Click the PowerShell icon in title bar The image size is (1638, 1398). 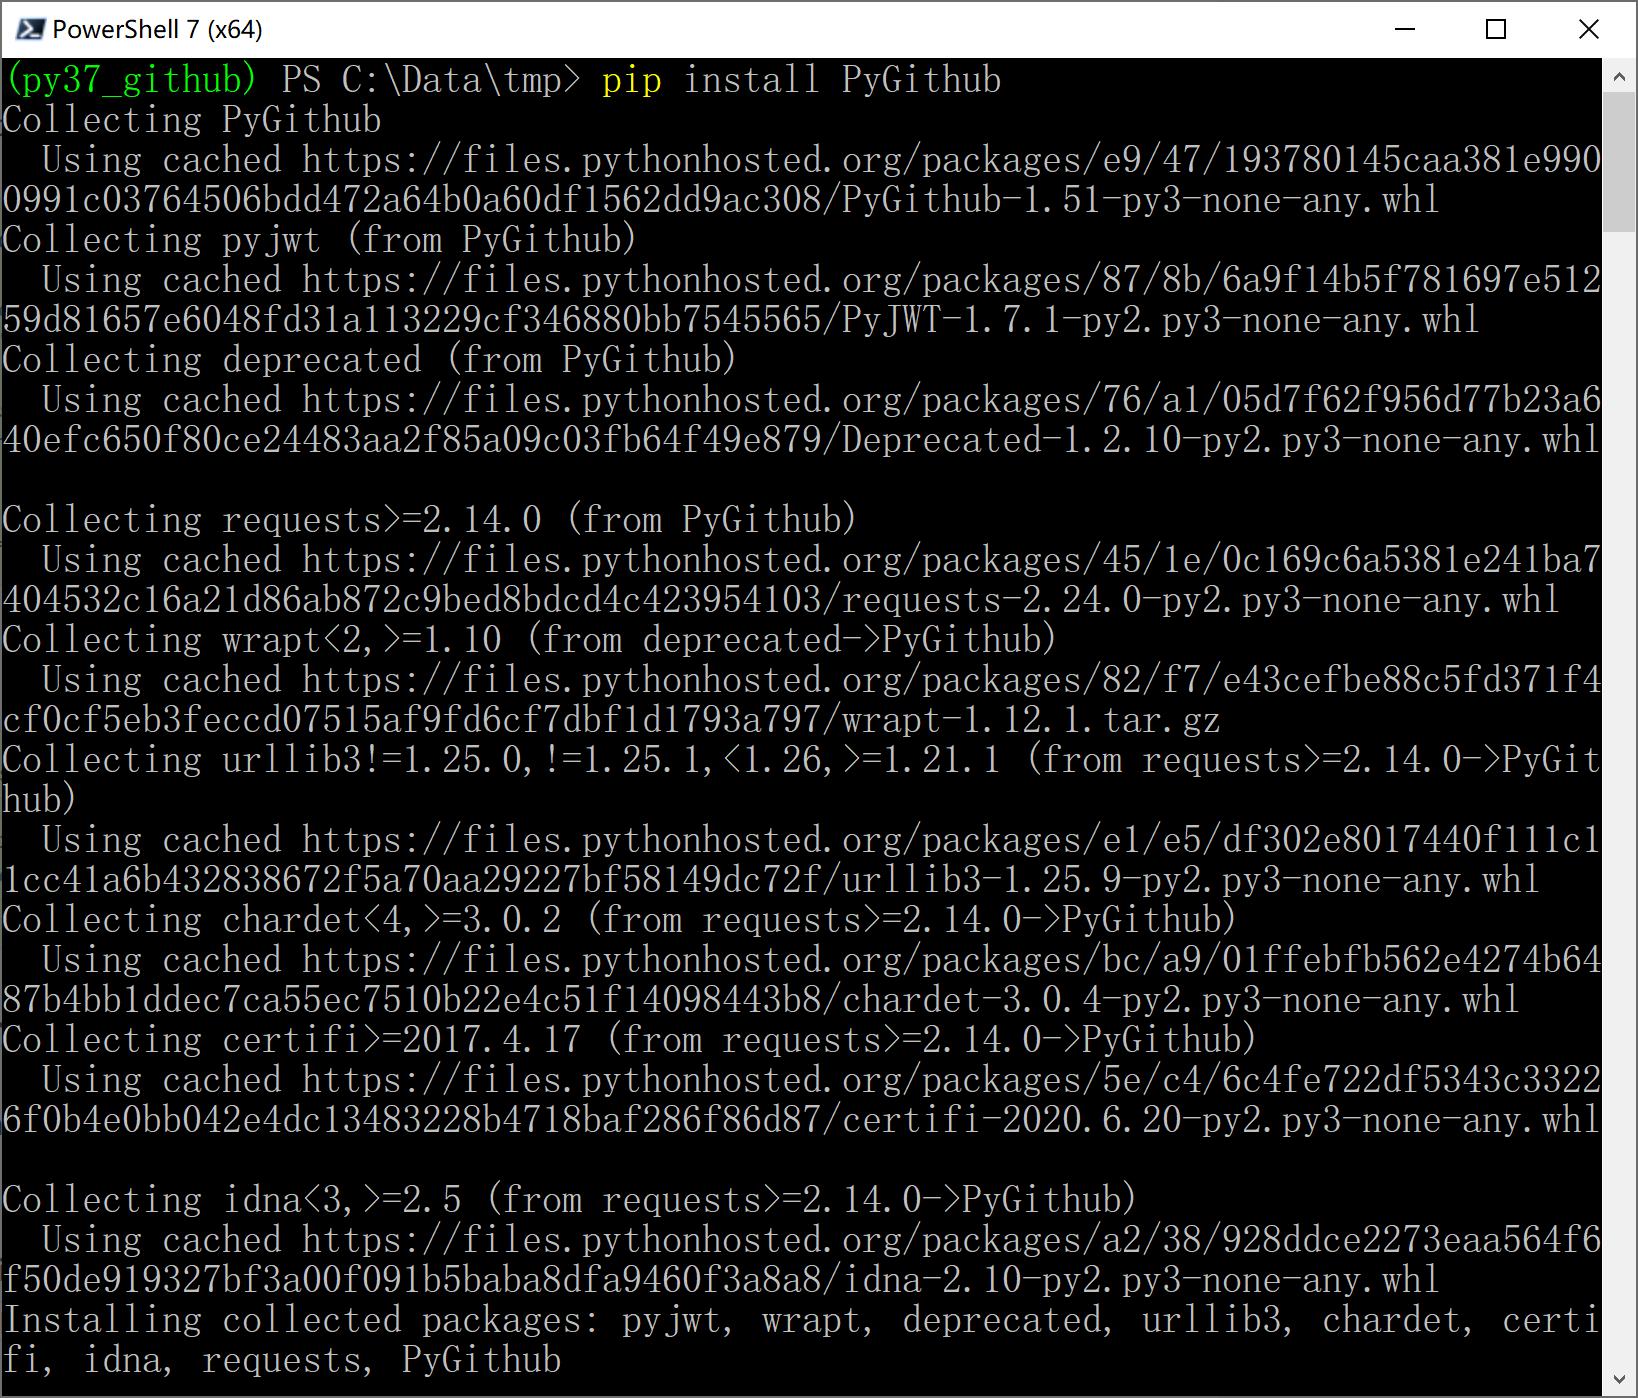click(30, 29)
